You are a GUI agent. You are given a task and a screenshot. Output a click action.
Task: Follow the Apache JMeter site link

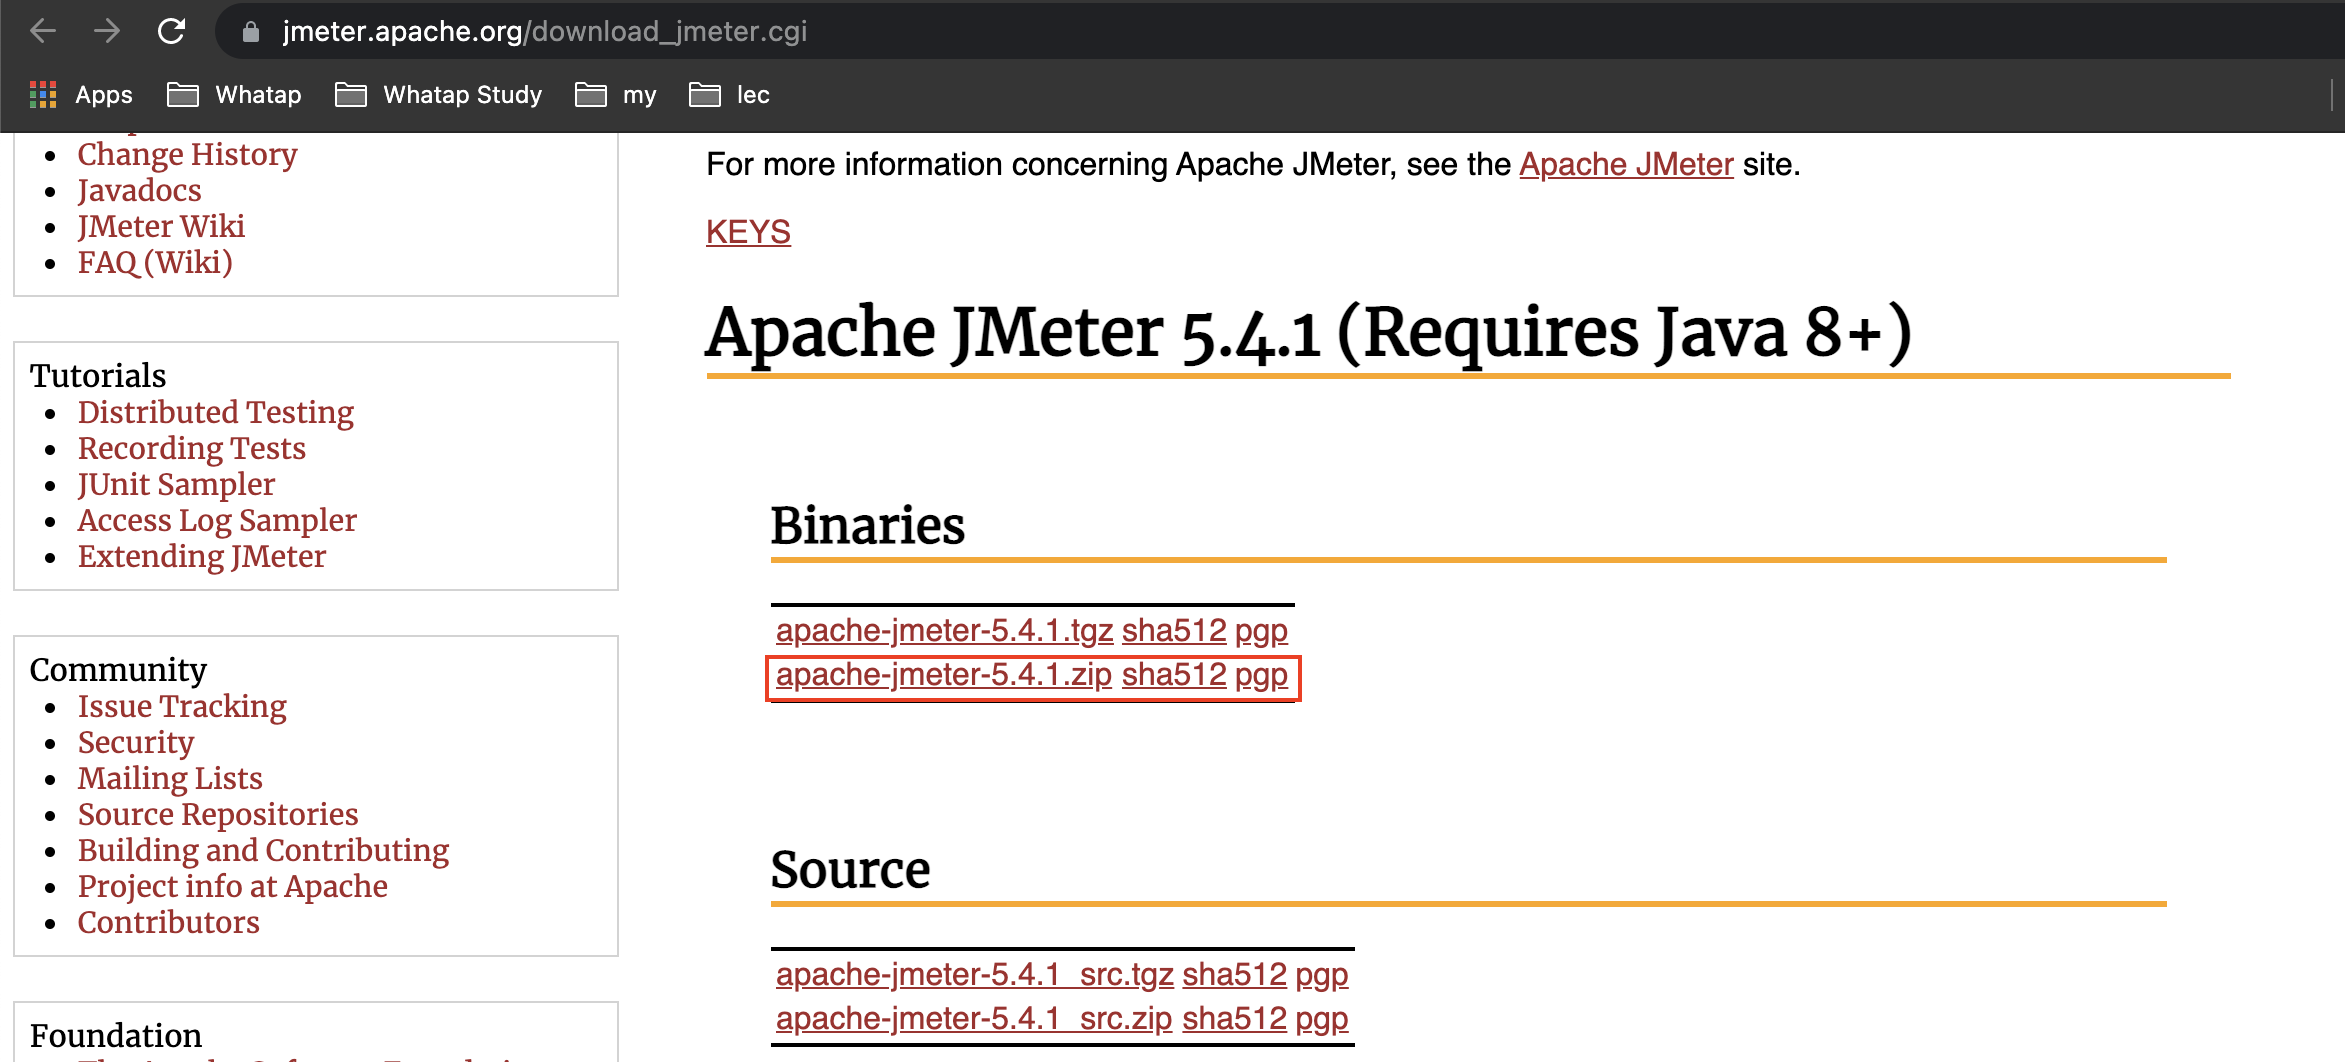click(x=1626, y=164)
